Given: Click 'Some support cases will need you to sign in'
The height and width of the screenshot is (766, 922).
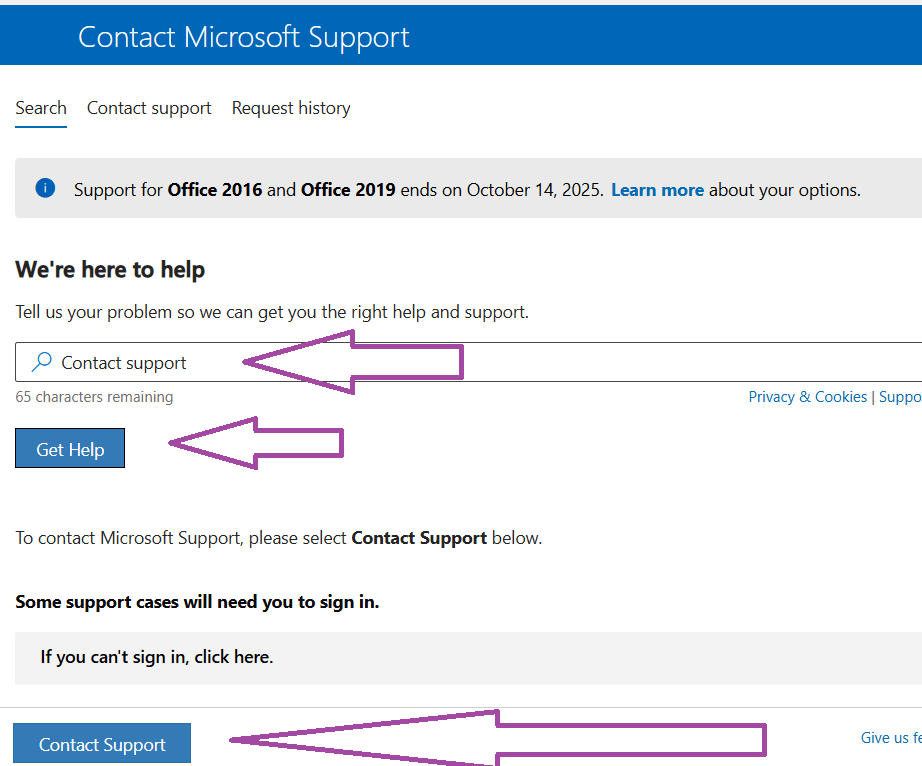Looking at the screenshot, I should click(x=197, y=602).
